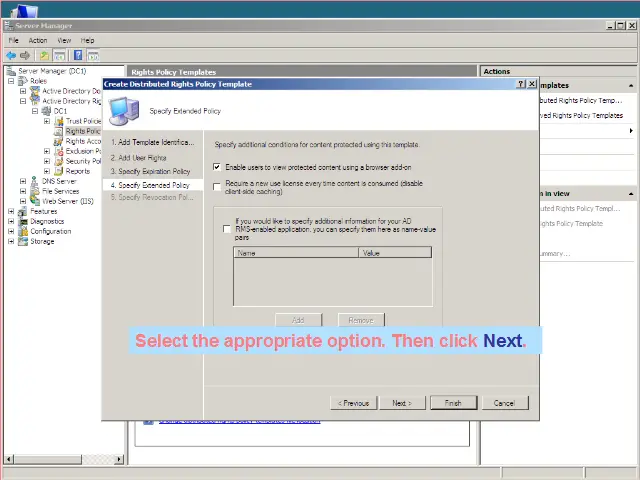640x480 pixels.
Task: Click the Forward arrow toolbar icon
Action: tap(25, 56)
